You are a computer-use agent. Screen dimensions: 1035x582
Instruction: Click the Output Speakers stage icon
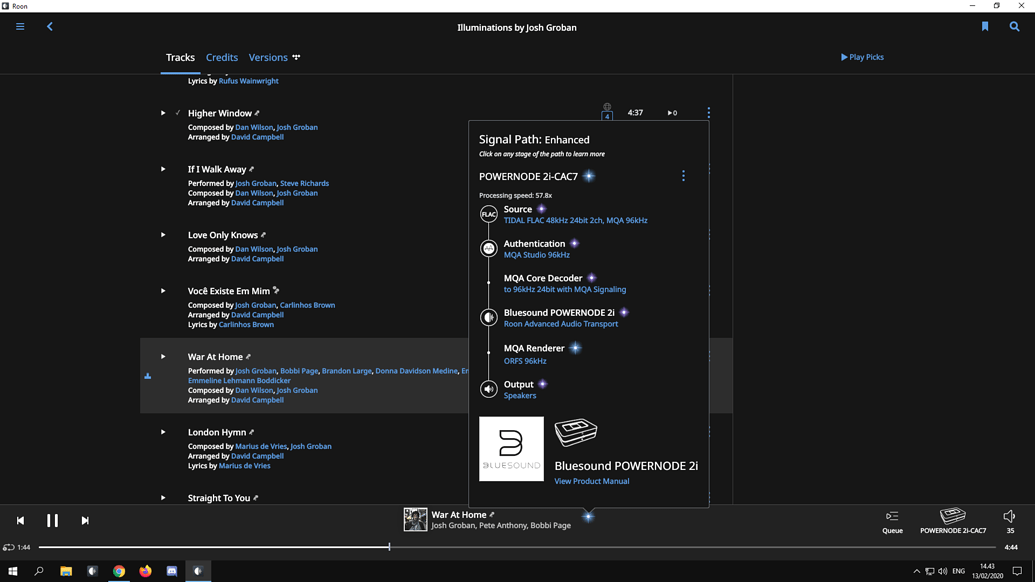point(489,389)
